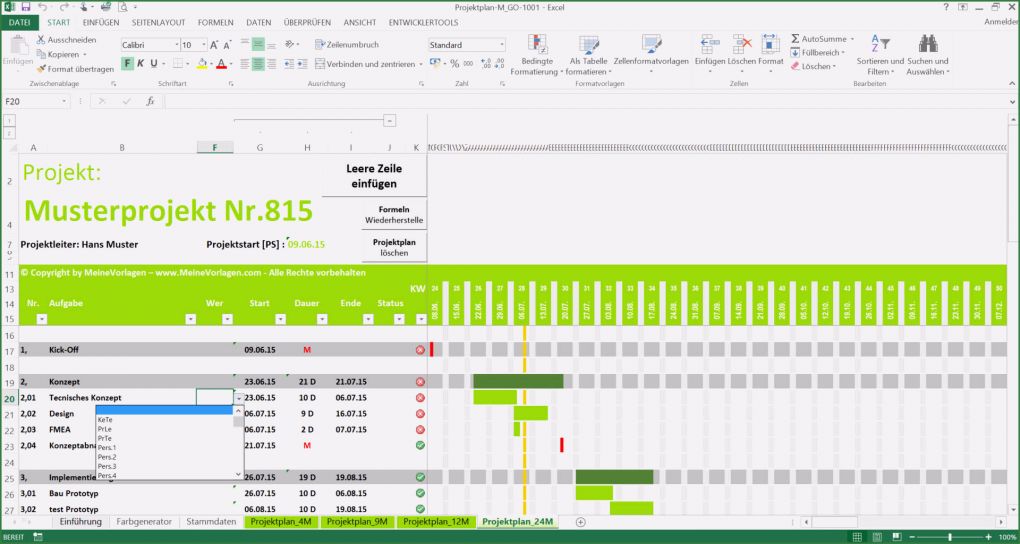Select Pers.1 in the open dropdown list
The height and width of the screenshot is (544, 1020).
pyautogui.click(x=107, y=447)
